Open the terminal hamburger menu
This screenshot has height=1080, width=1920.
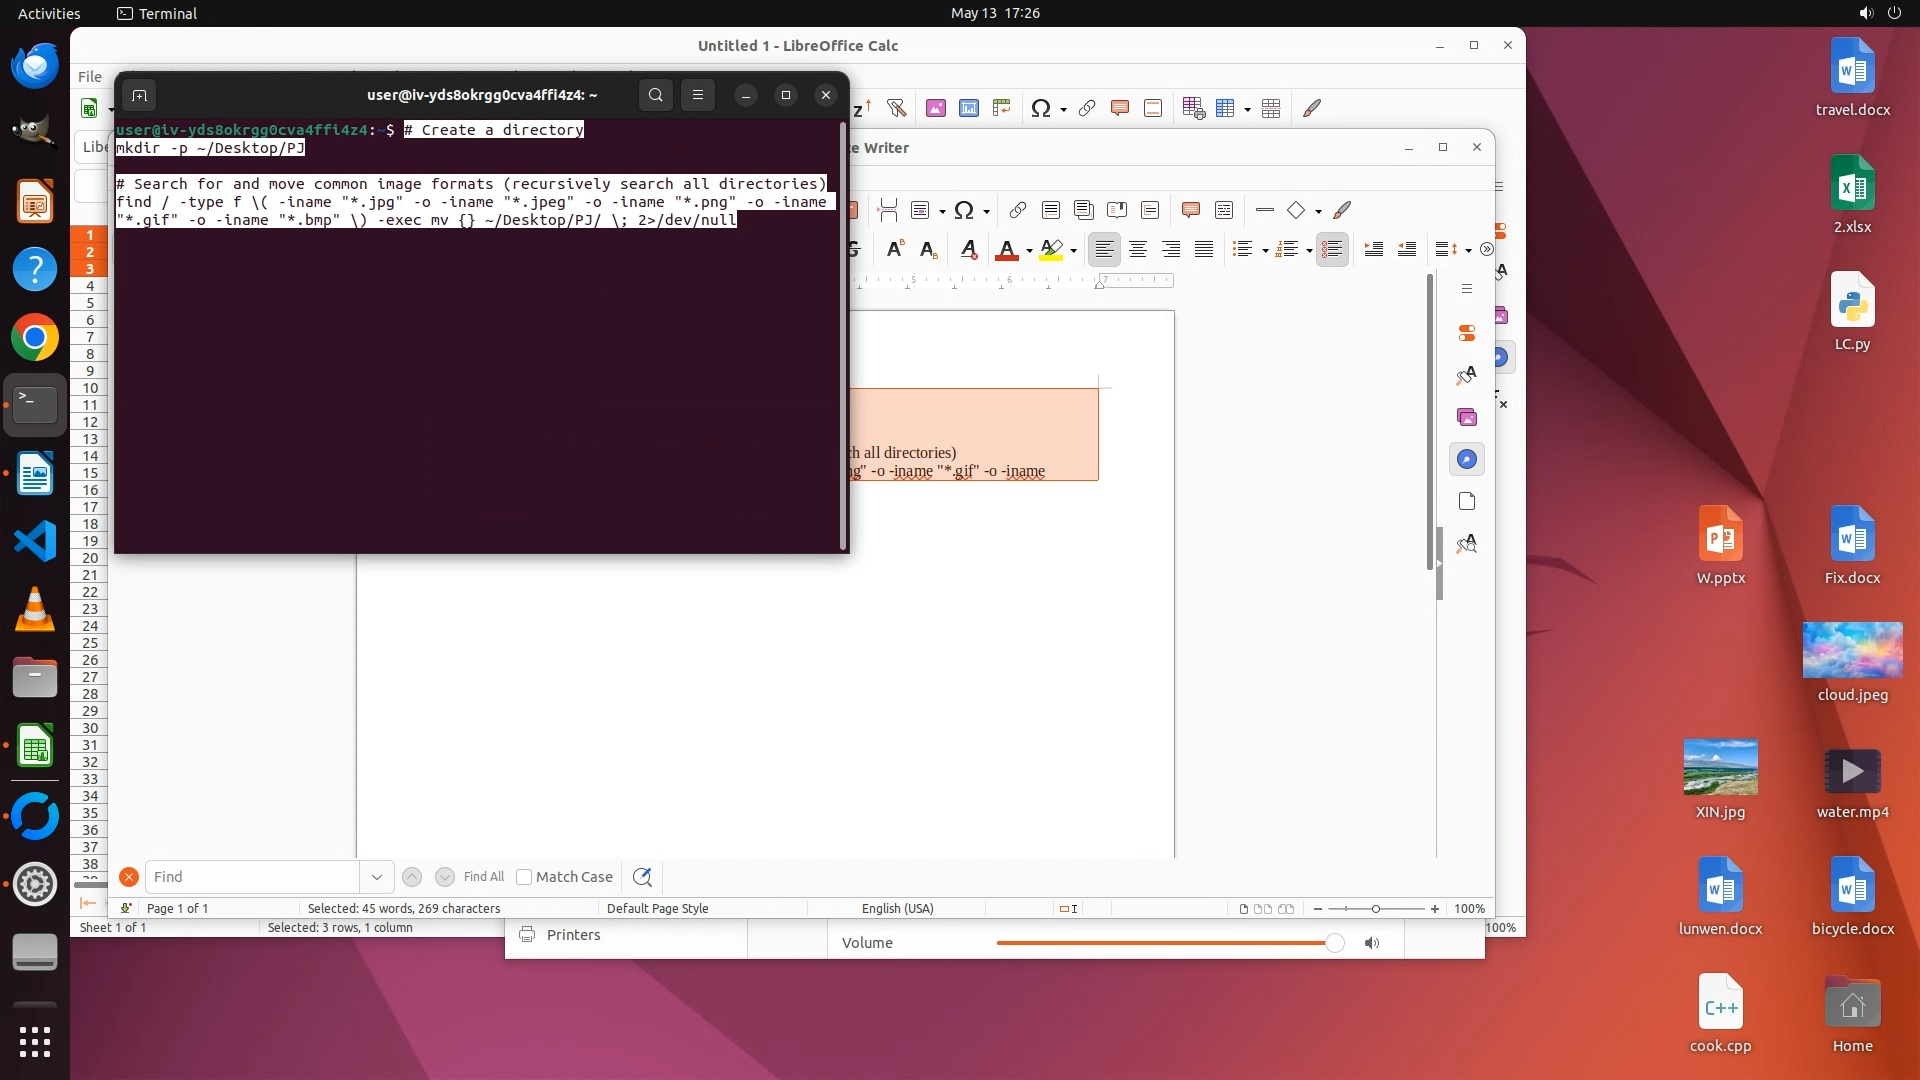698,95
